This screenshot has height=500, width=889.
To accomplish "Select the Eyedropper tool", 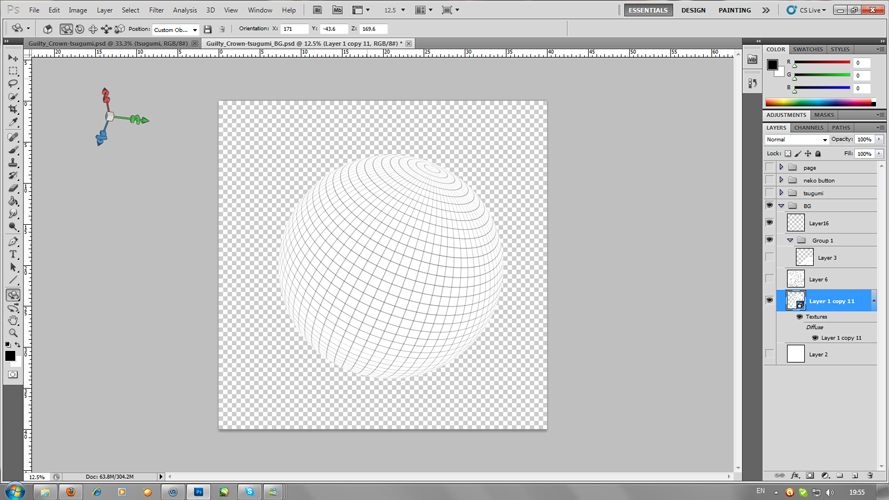I will point(13,122).
